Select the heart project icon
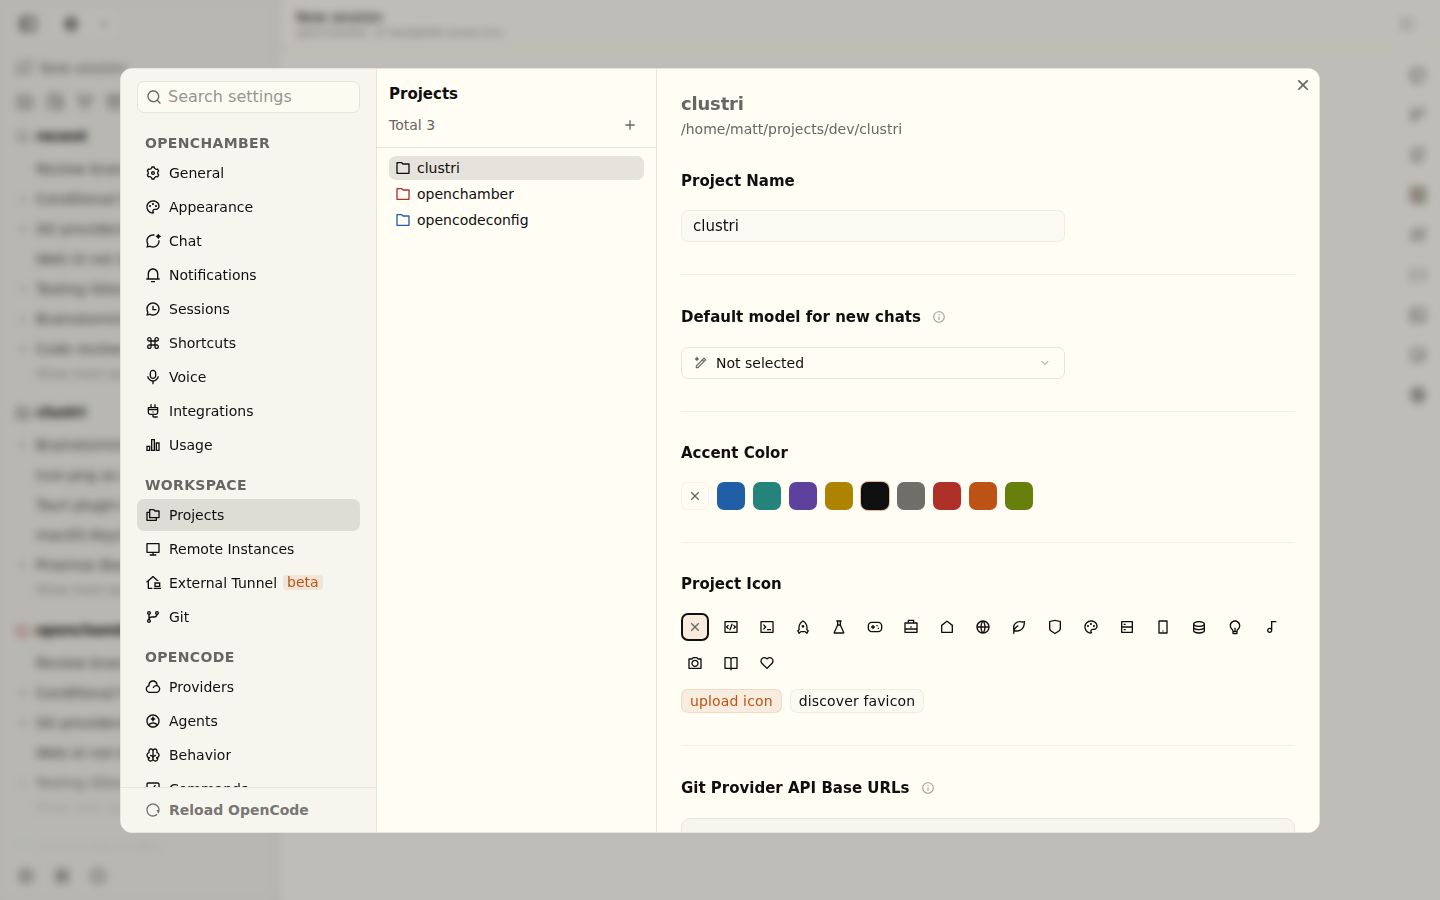The height and width of the screenshot is (900, 1440). 767,663
